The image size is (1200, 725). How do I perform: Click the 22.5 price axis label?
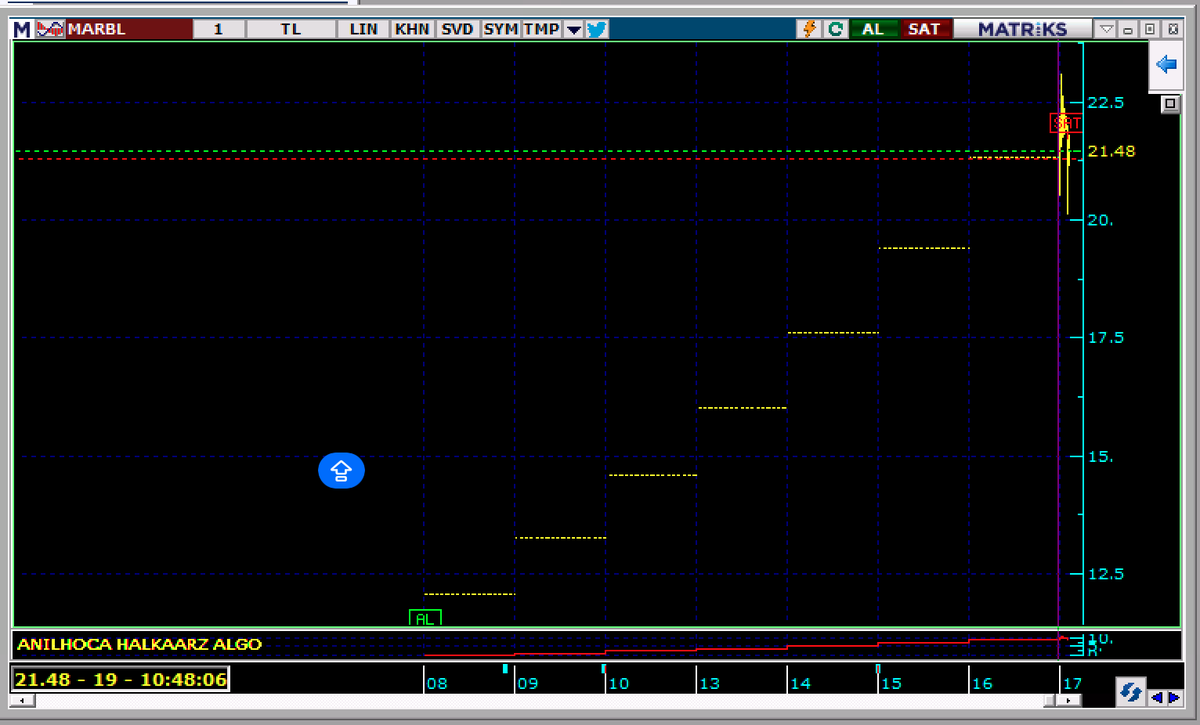pos(1105,102)
